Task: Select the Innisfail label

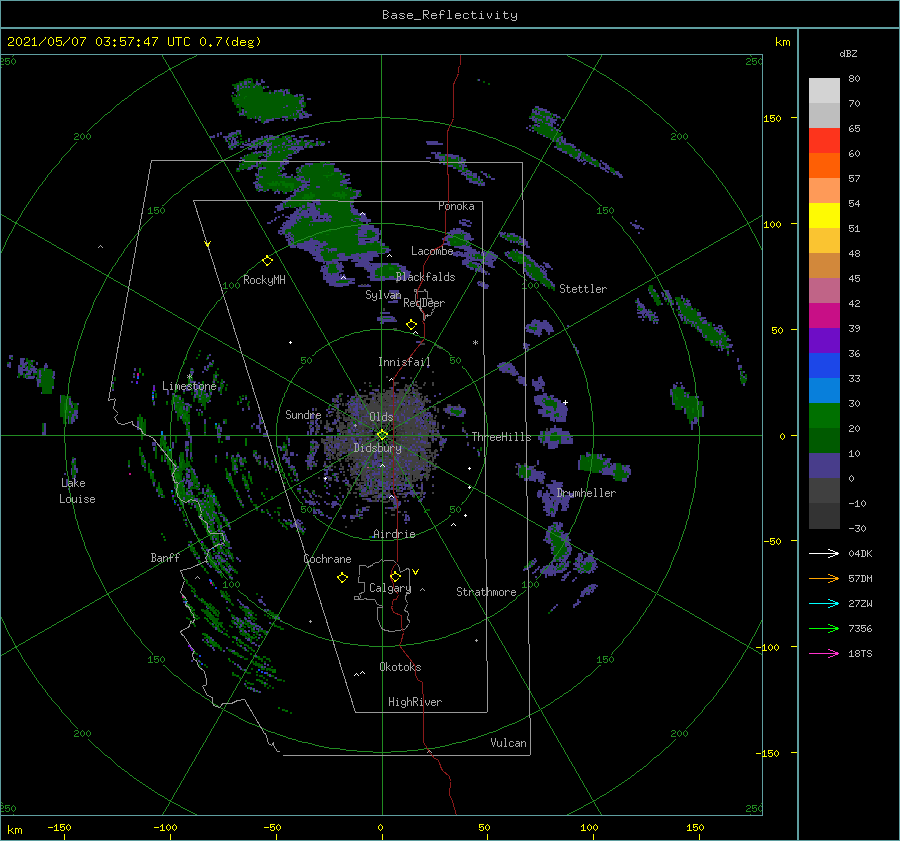Action: pos(404,362)
